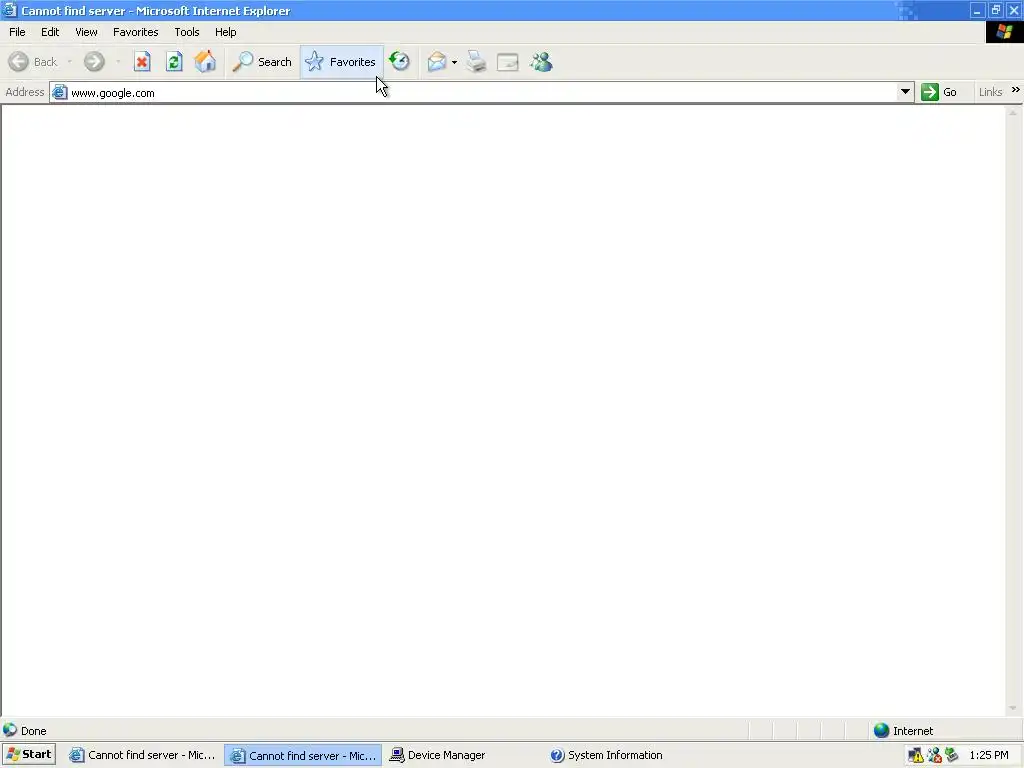
Task: Click the Edit page icon next to Print
Action: click(507, 62)
